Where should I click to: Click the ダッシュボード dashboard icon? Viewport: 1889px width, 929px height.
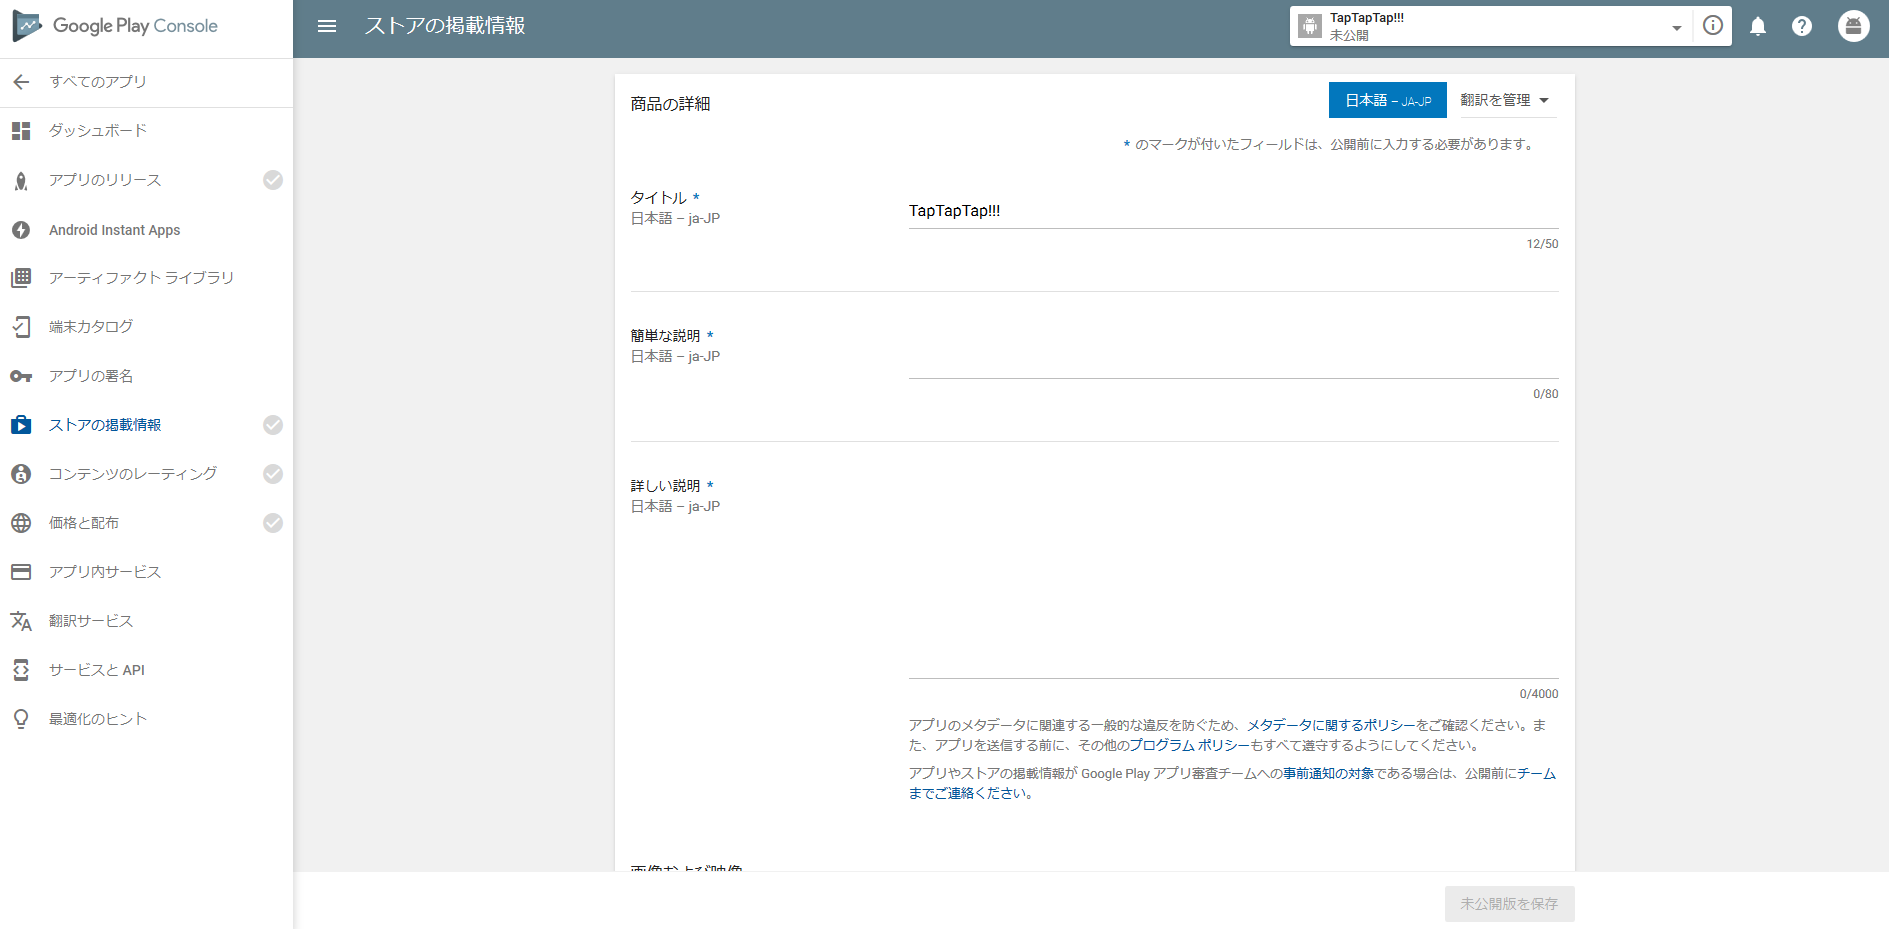pos(21,131)
